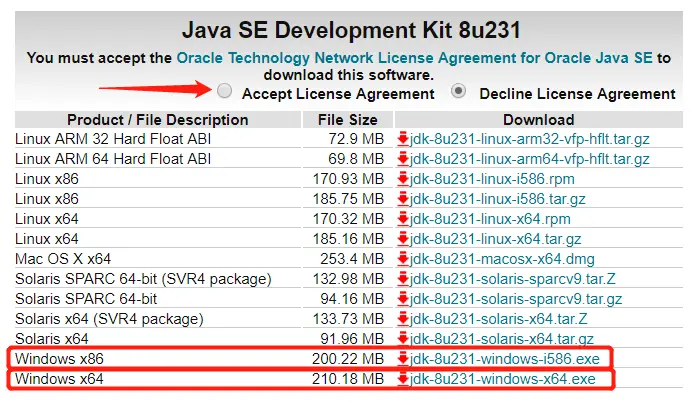This screenshot has height=403, width=695.
Task: Download jdk-8u231-linux-i586.tar.gz link
Action: (497, 199)
